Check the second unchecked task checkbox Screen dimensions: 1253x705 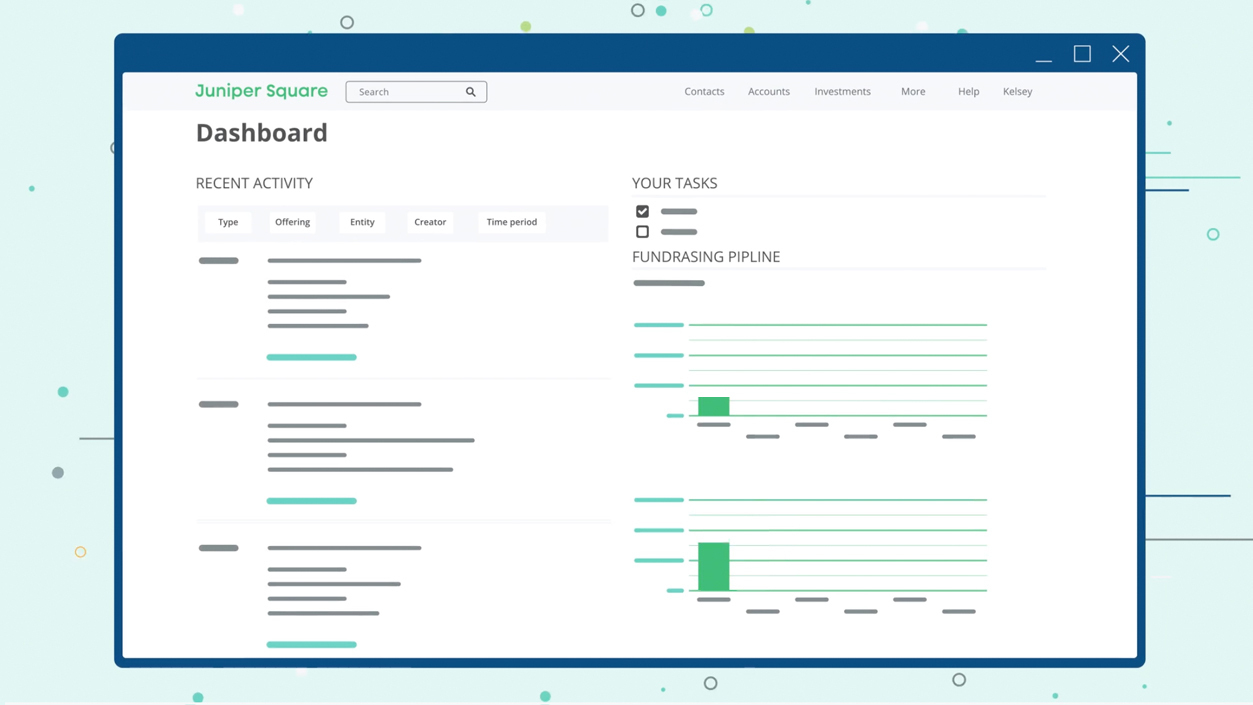(642, 232)
